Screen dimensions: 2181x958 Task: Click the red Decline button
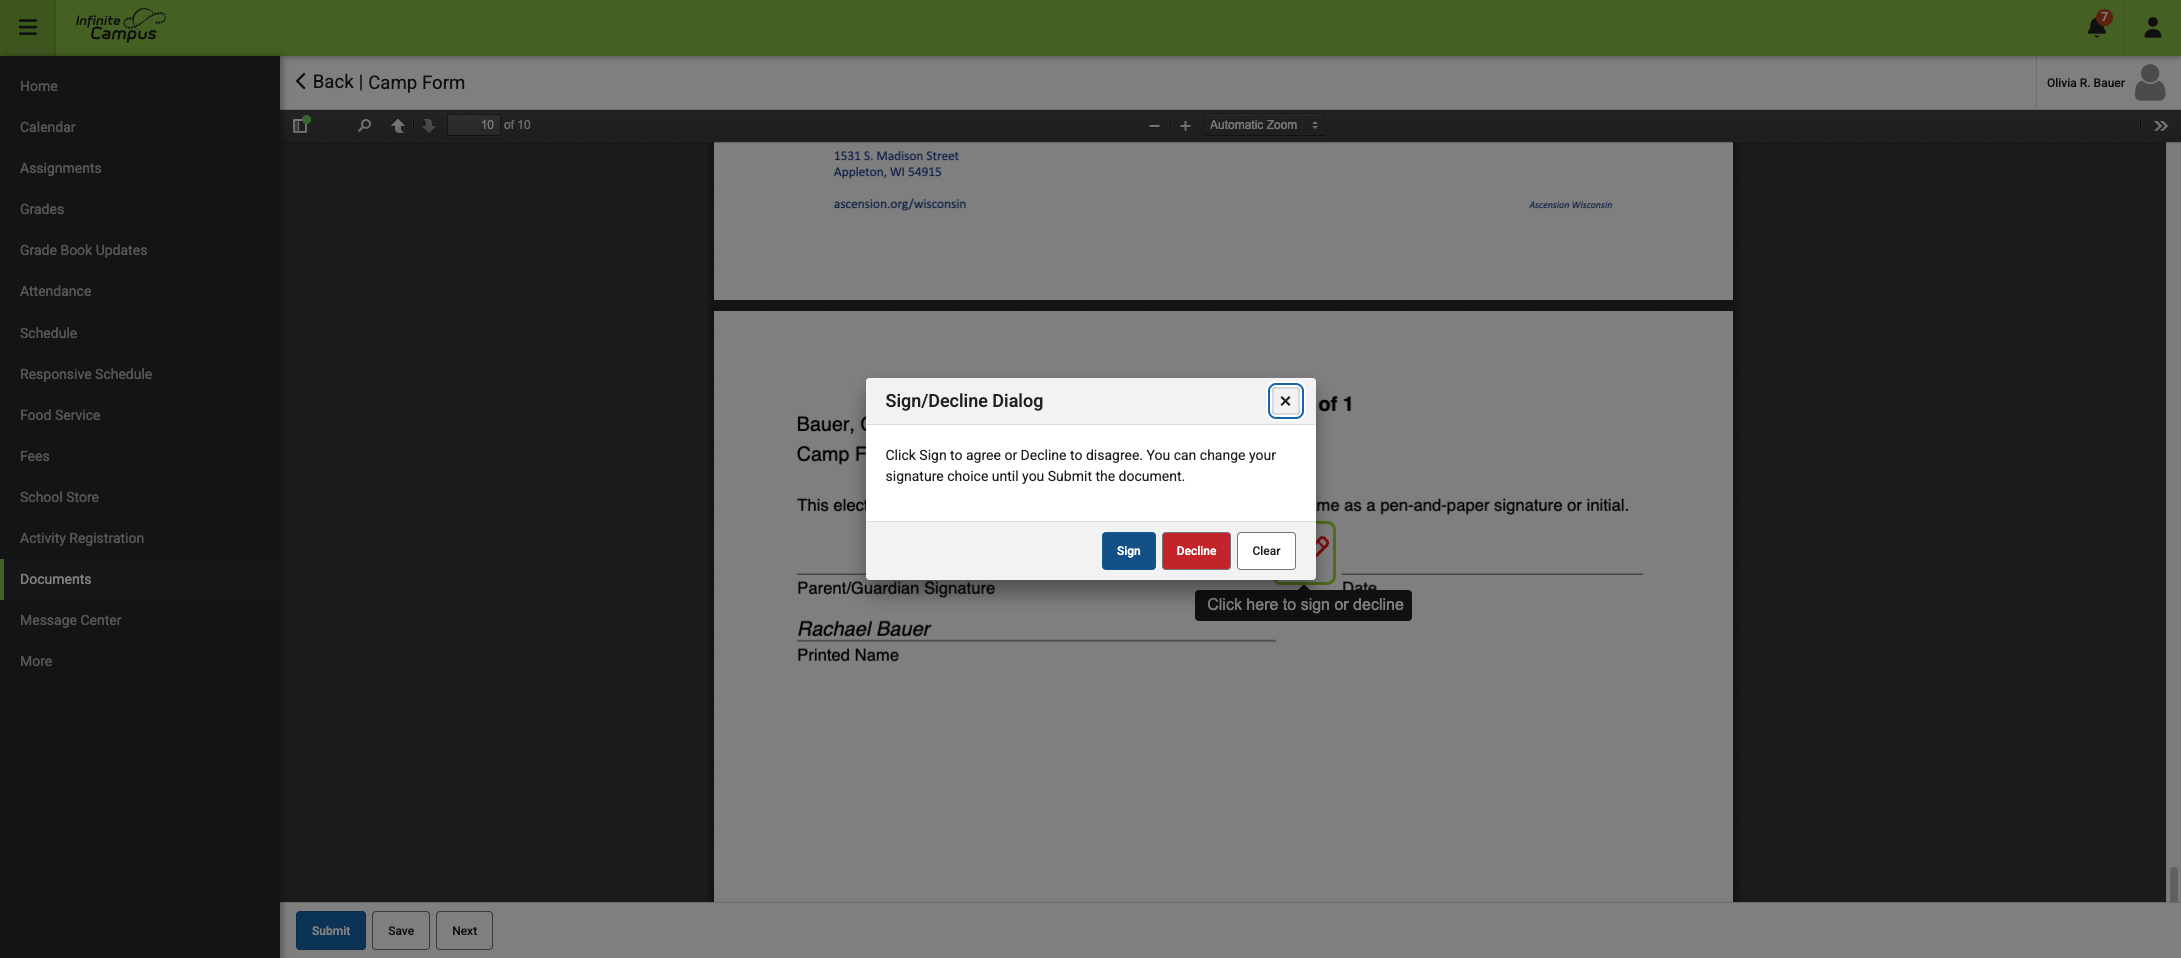pos(1196,551)
